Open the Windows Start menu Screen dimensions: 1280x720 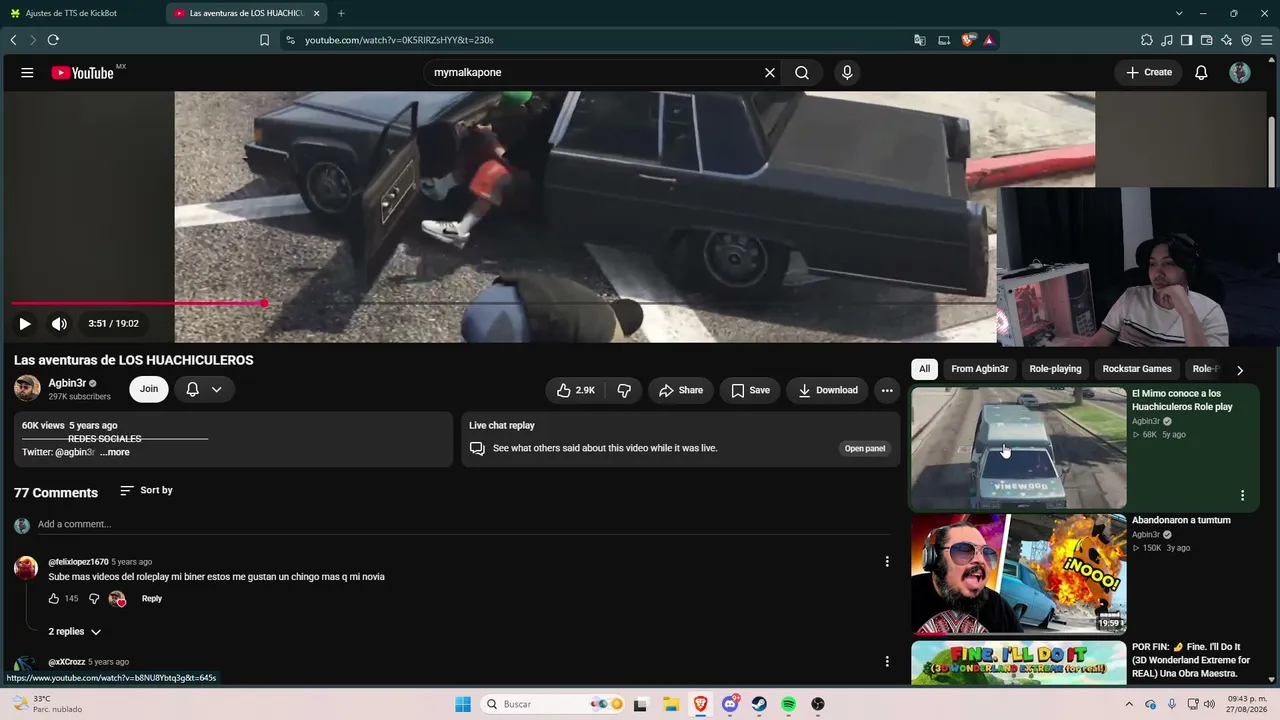pyautogui.click(x=463, y=704)
